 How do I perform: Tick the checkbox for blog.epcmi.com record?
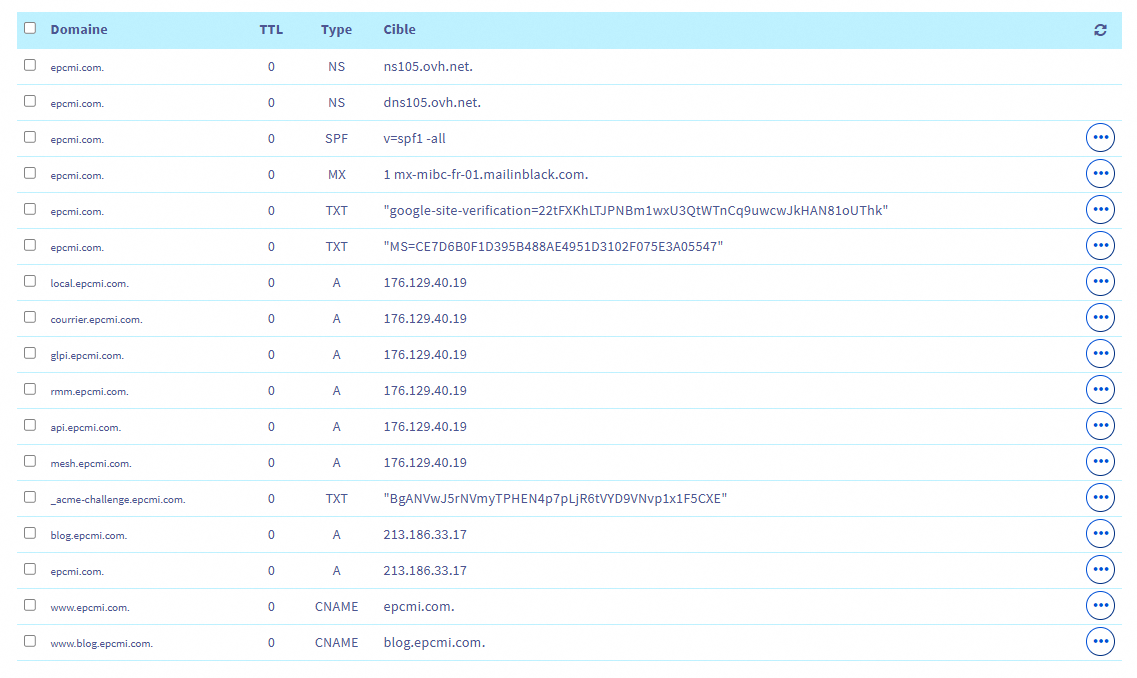[30, 533]
